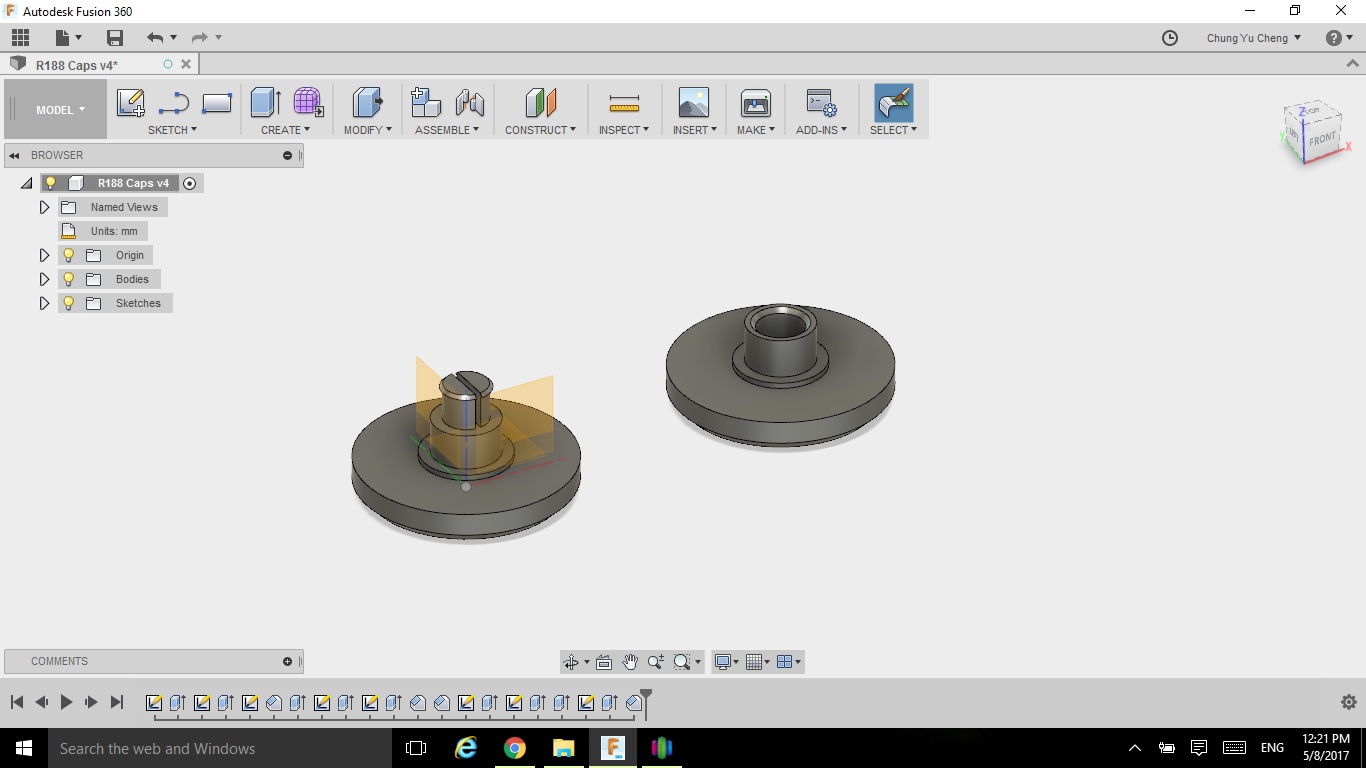
Task: Toggle visibility lightbulb of Bodies folder
Action: coord(69,279)
